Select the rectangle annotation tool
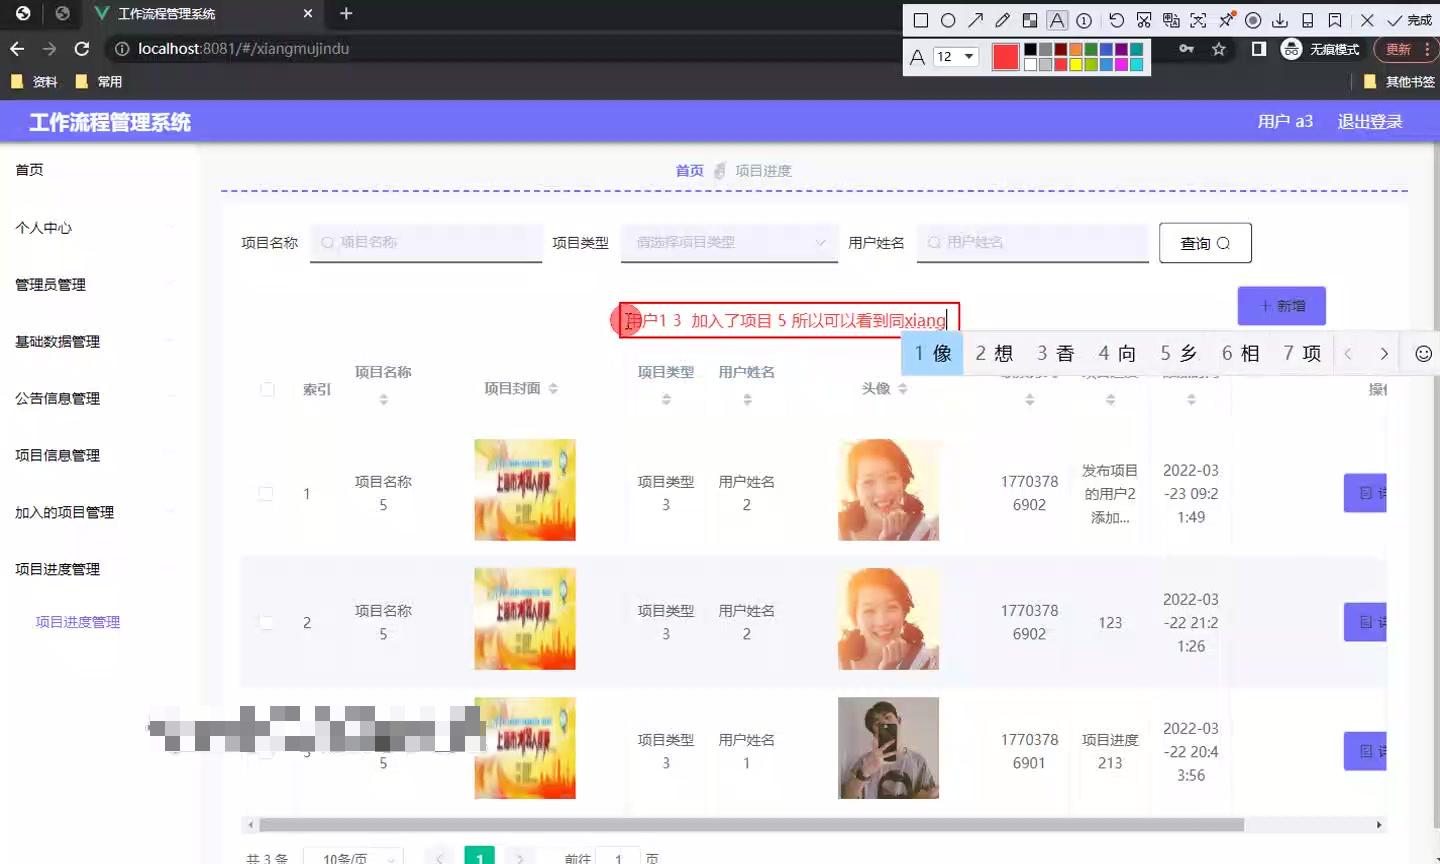Viewport: 1440px width, 864px height. coord(920,18)
